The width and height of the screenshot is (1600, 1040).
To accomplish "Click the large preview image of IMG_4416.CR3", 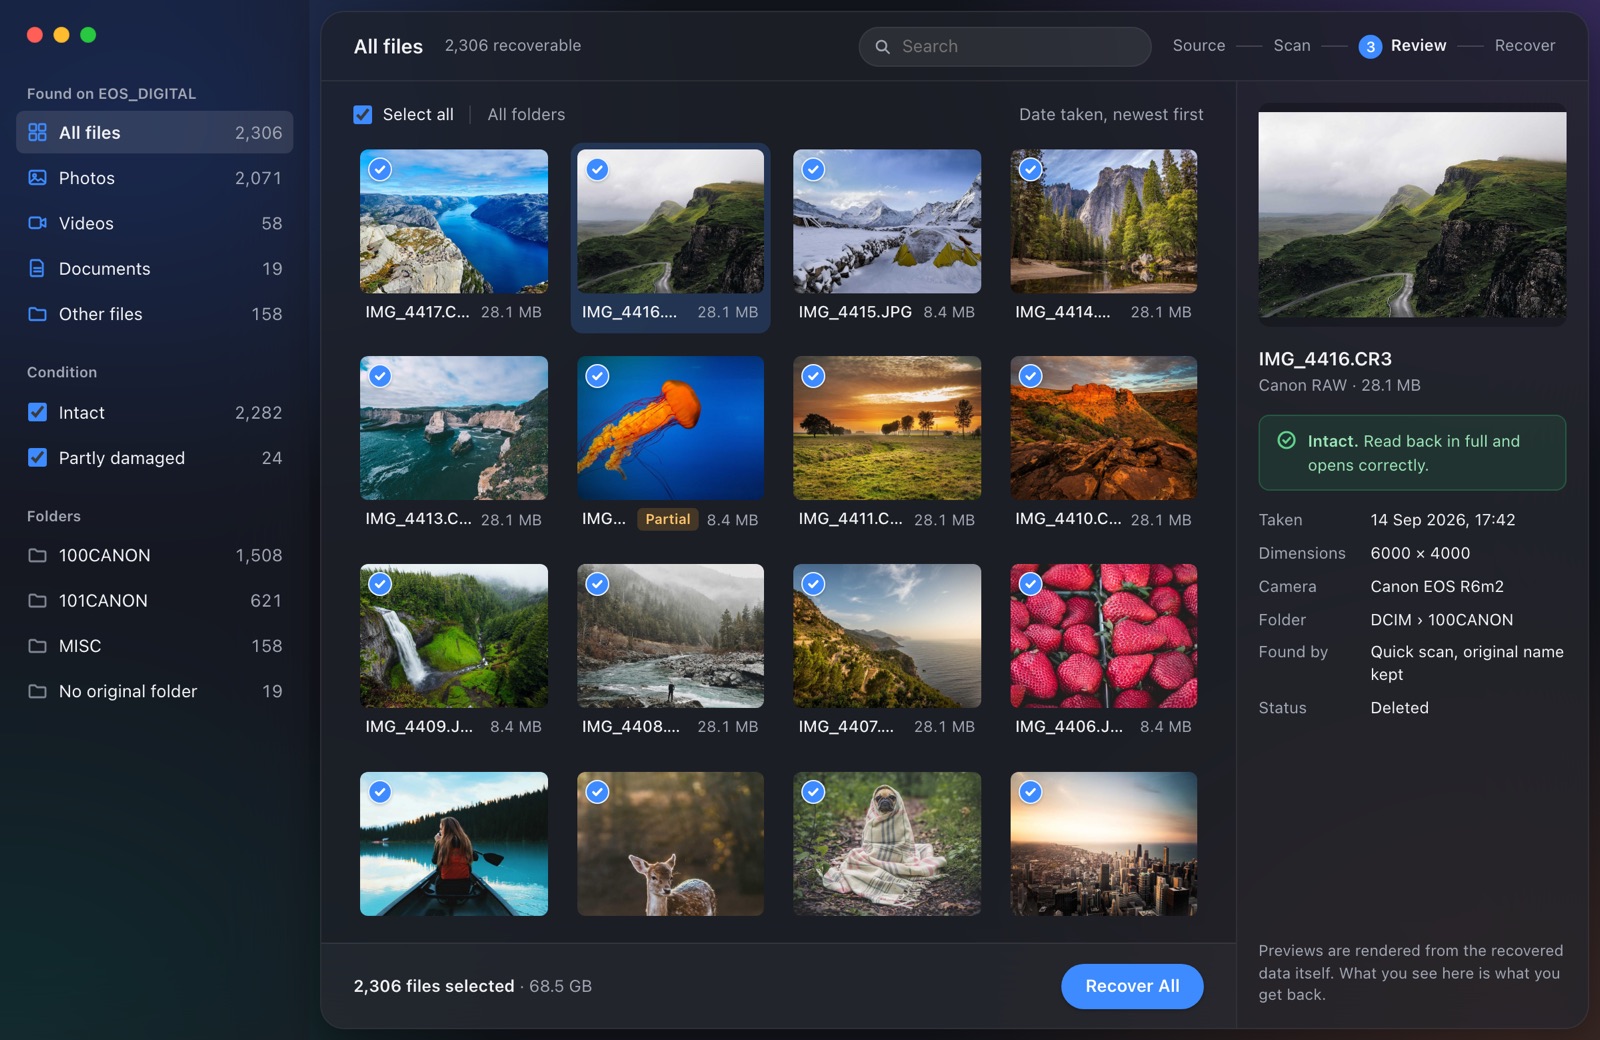I will pos(1412,214).
